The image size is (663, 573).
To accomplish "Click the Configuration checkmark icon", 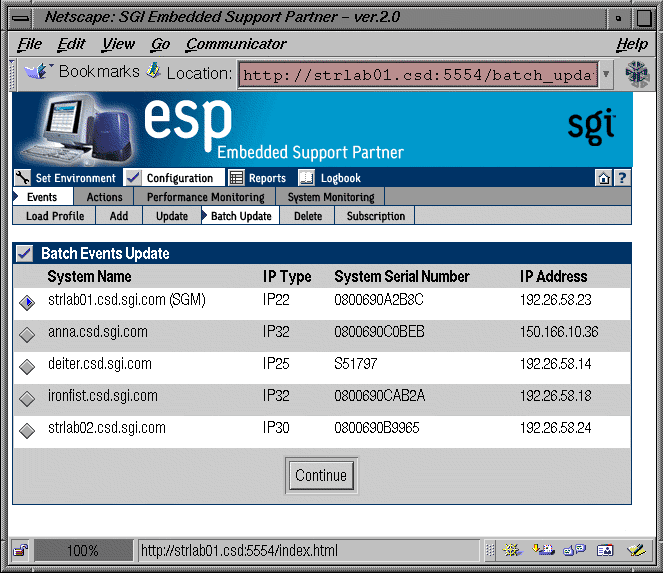I will pos(133,178).
